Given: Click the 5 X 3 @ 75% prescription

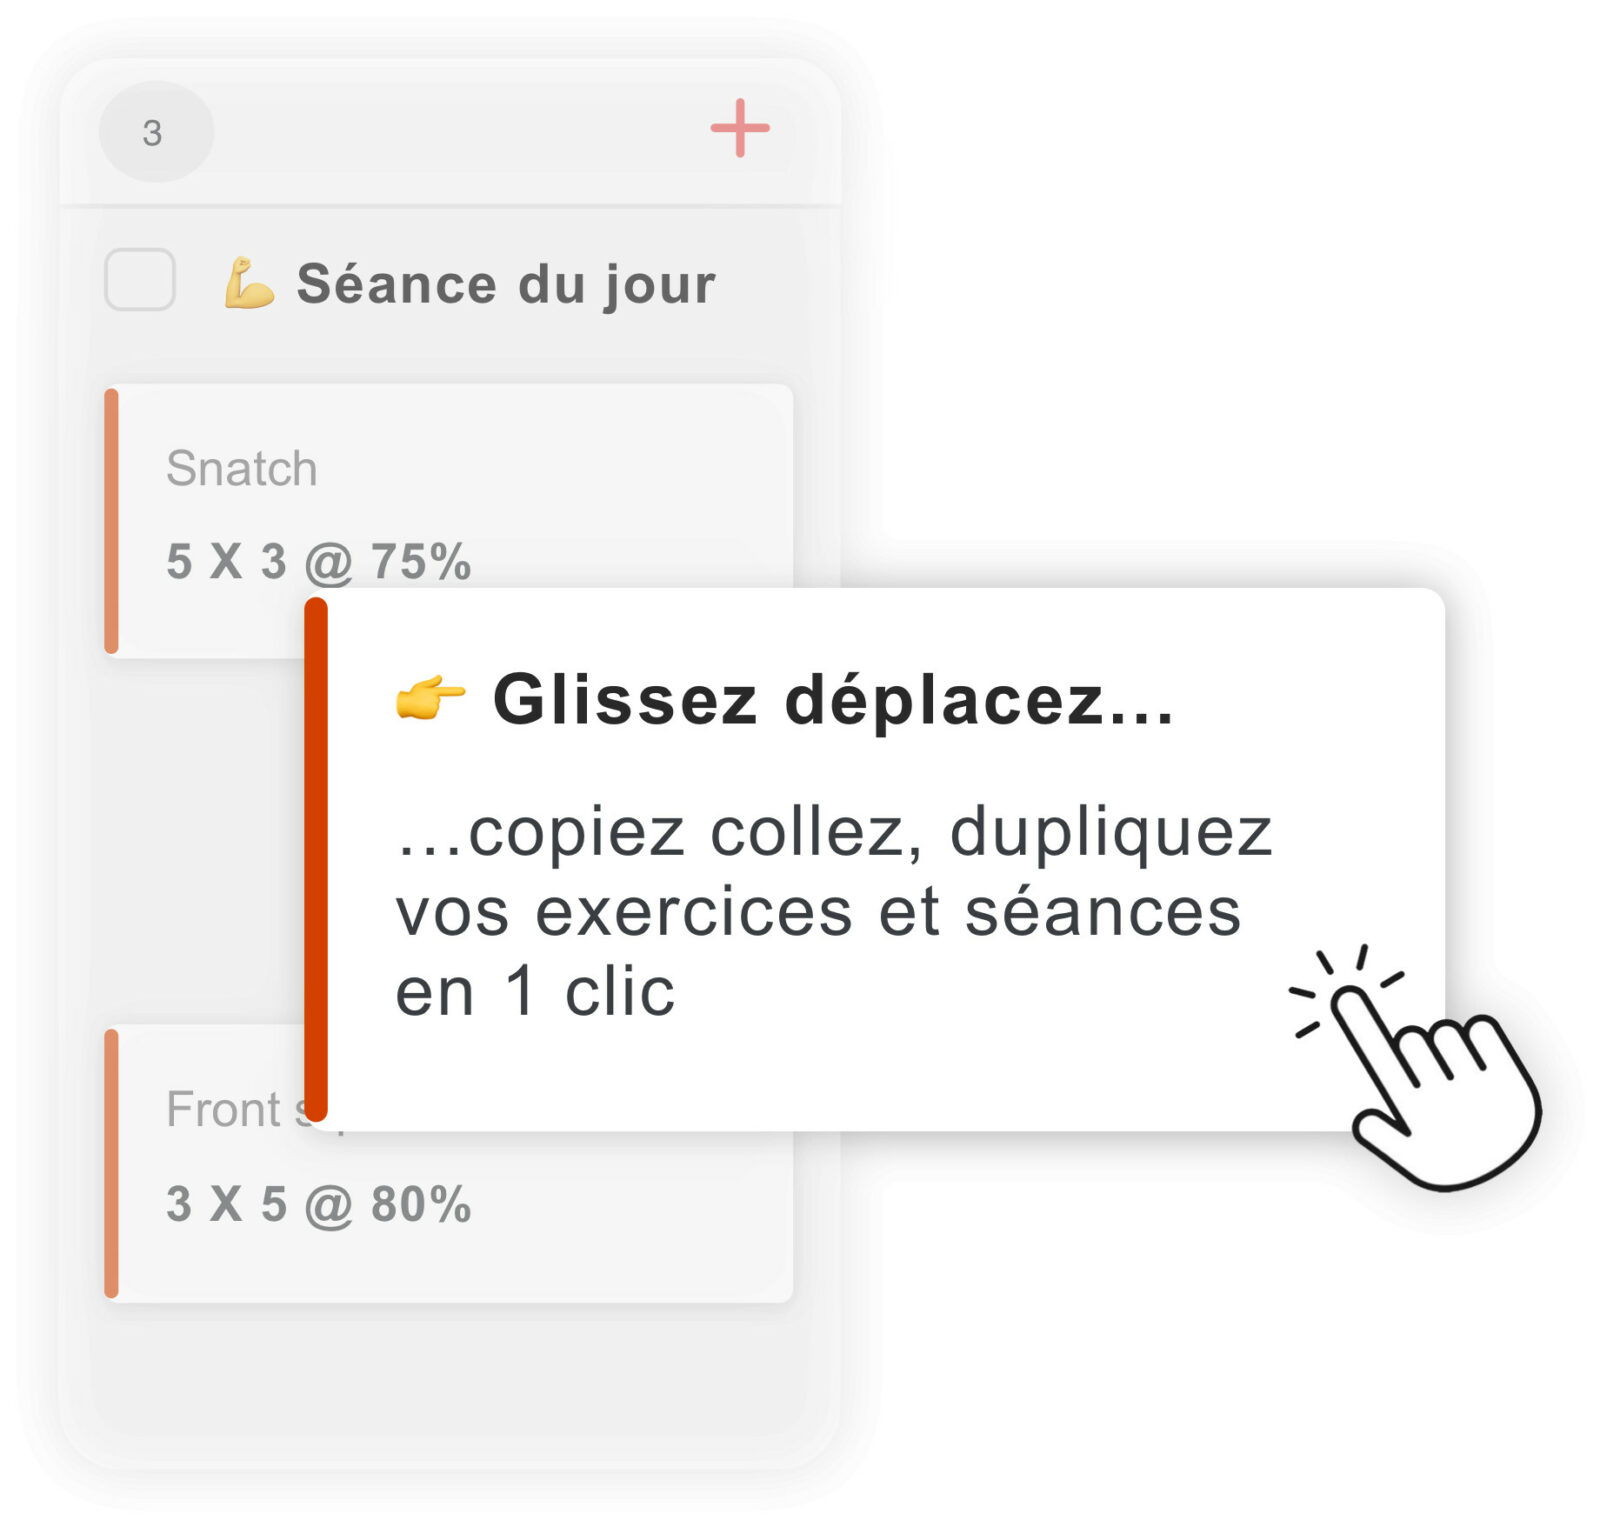Looking at the screenshot, I should 318,561.
